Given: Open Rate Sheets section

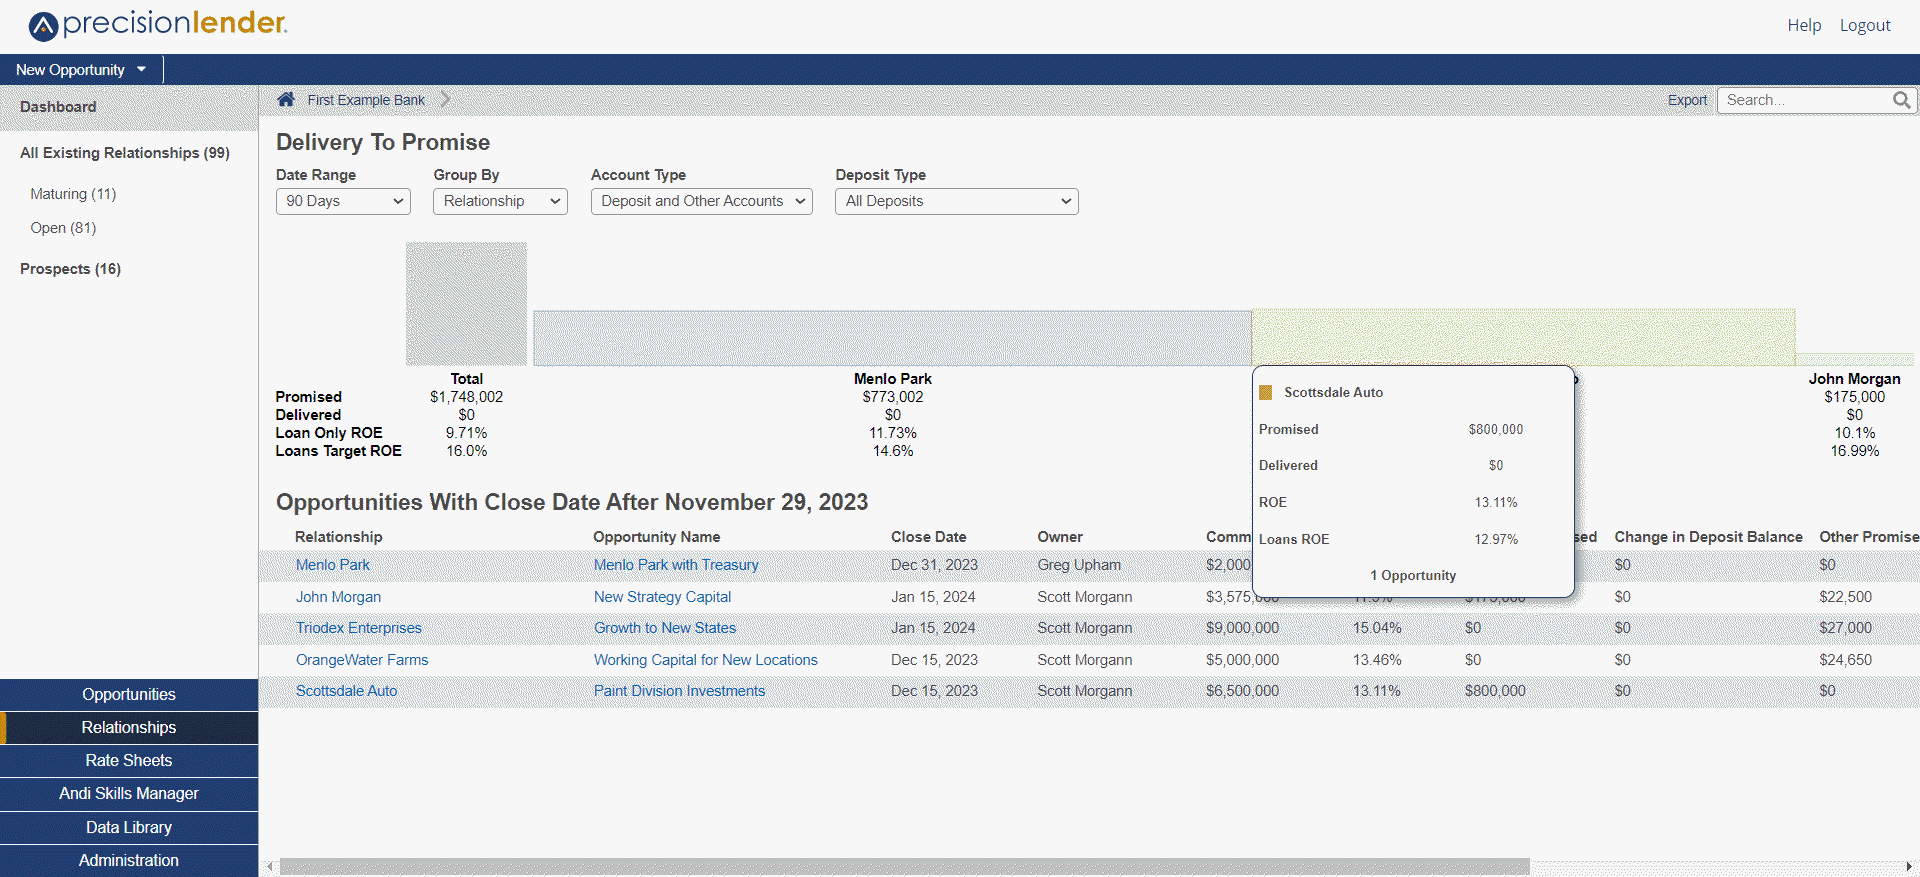Looking at the screenshot, I should click(129, 760).
